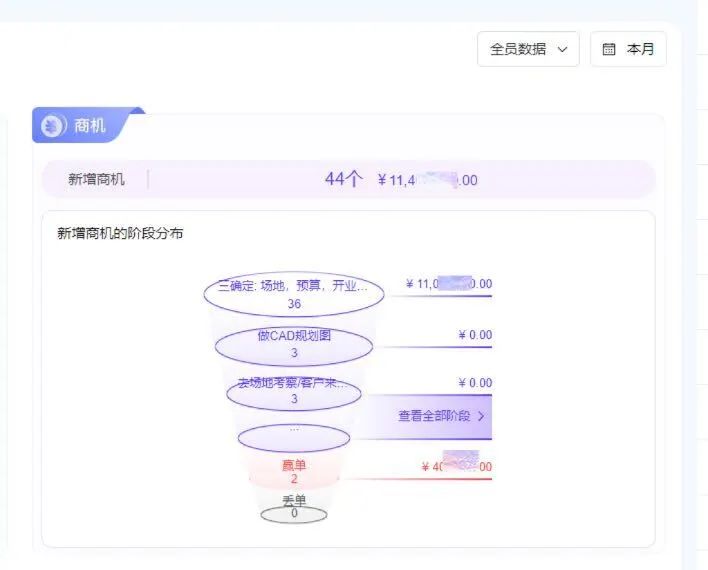Select the 做CAD规划图 funnel stage
The width and height of the screenshot is (708, 570).
point(294,346)
